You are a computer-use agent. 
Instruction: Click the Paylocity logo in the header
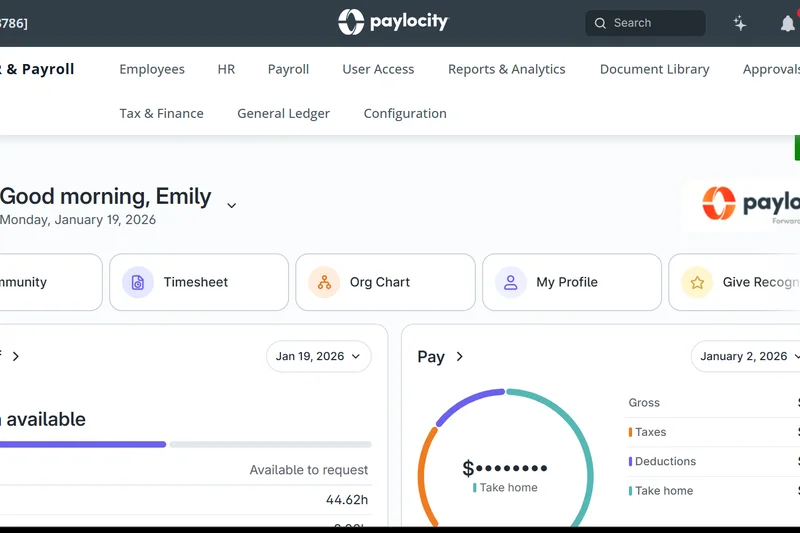pyautogui.click(x=393, y=22)
